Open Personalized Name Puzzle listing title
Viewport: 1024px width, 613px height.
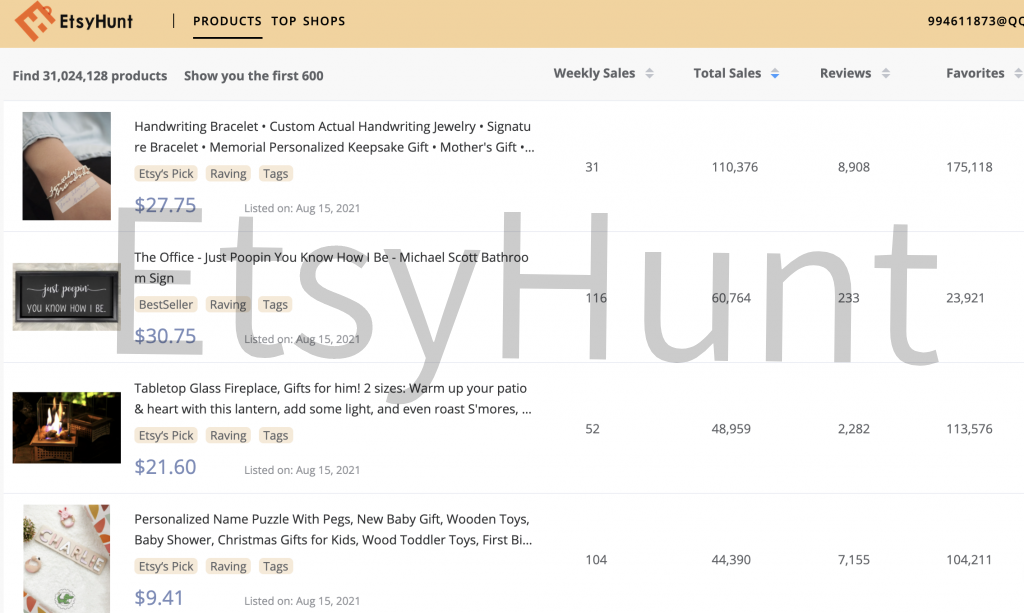coord(332,529)
